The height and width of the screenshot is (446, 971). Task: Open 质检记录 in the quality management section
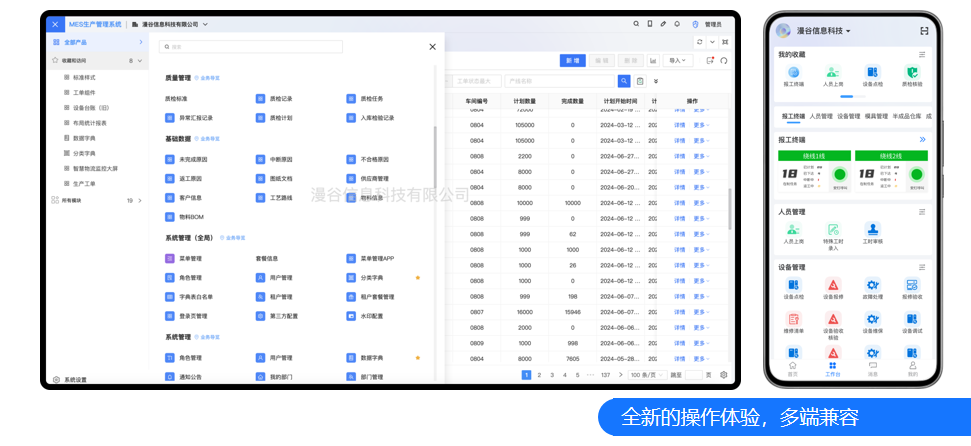coord(281,99)
